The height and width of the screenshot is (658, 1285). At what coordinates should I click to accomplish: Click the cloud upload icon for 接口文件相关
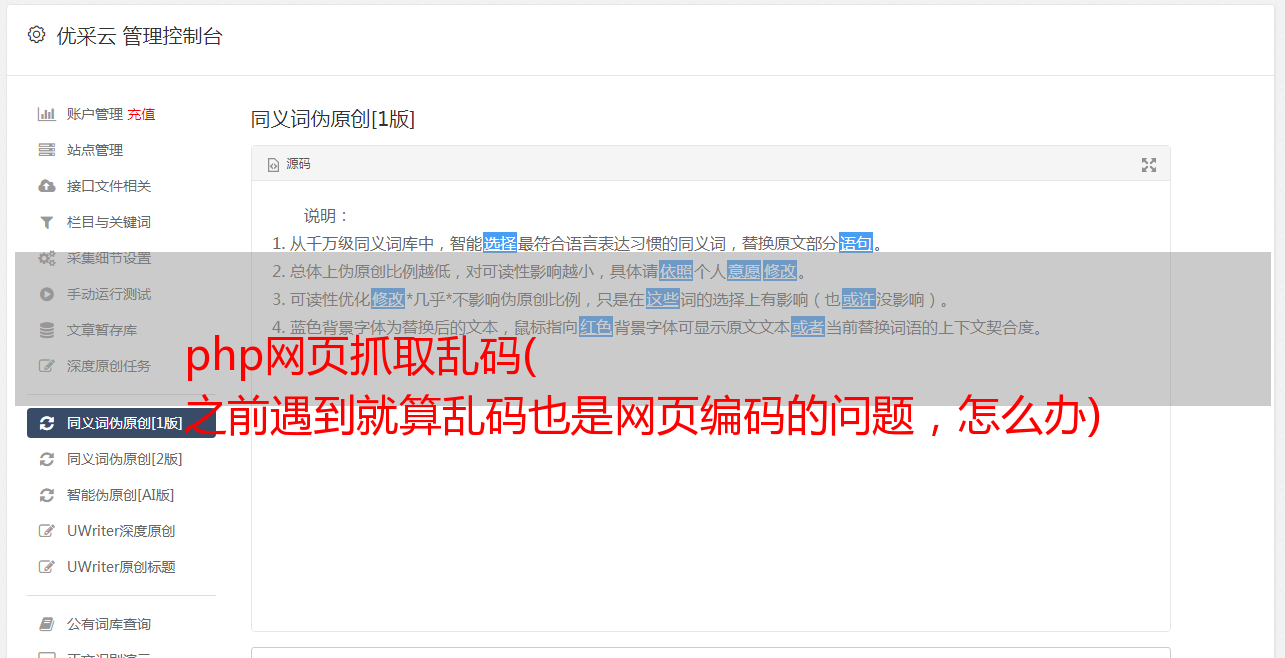coord(46,186)
